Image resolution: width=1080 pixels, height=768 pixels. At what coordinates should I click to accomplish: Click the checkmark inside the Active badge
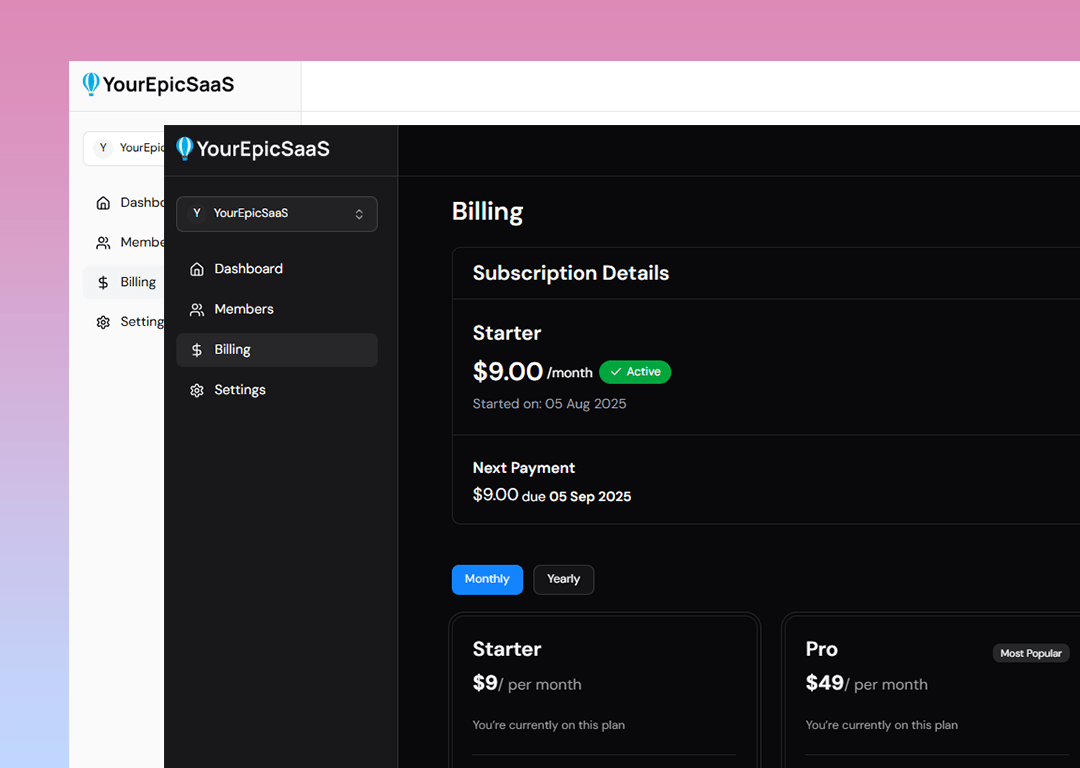pos(617,371)
